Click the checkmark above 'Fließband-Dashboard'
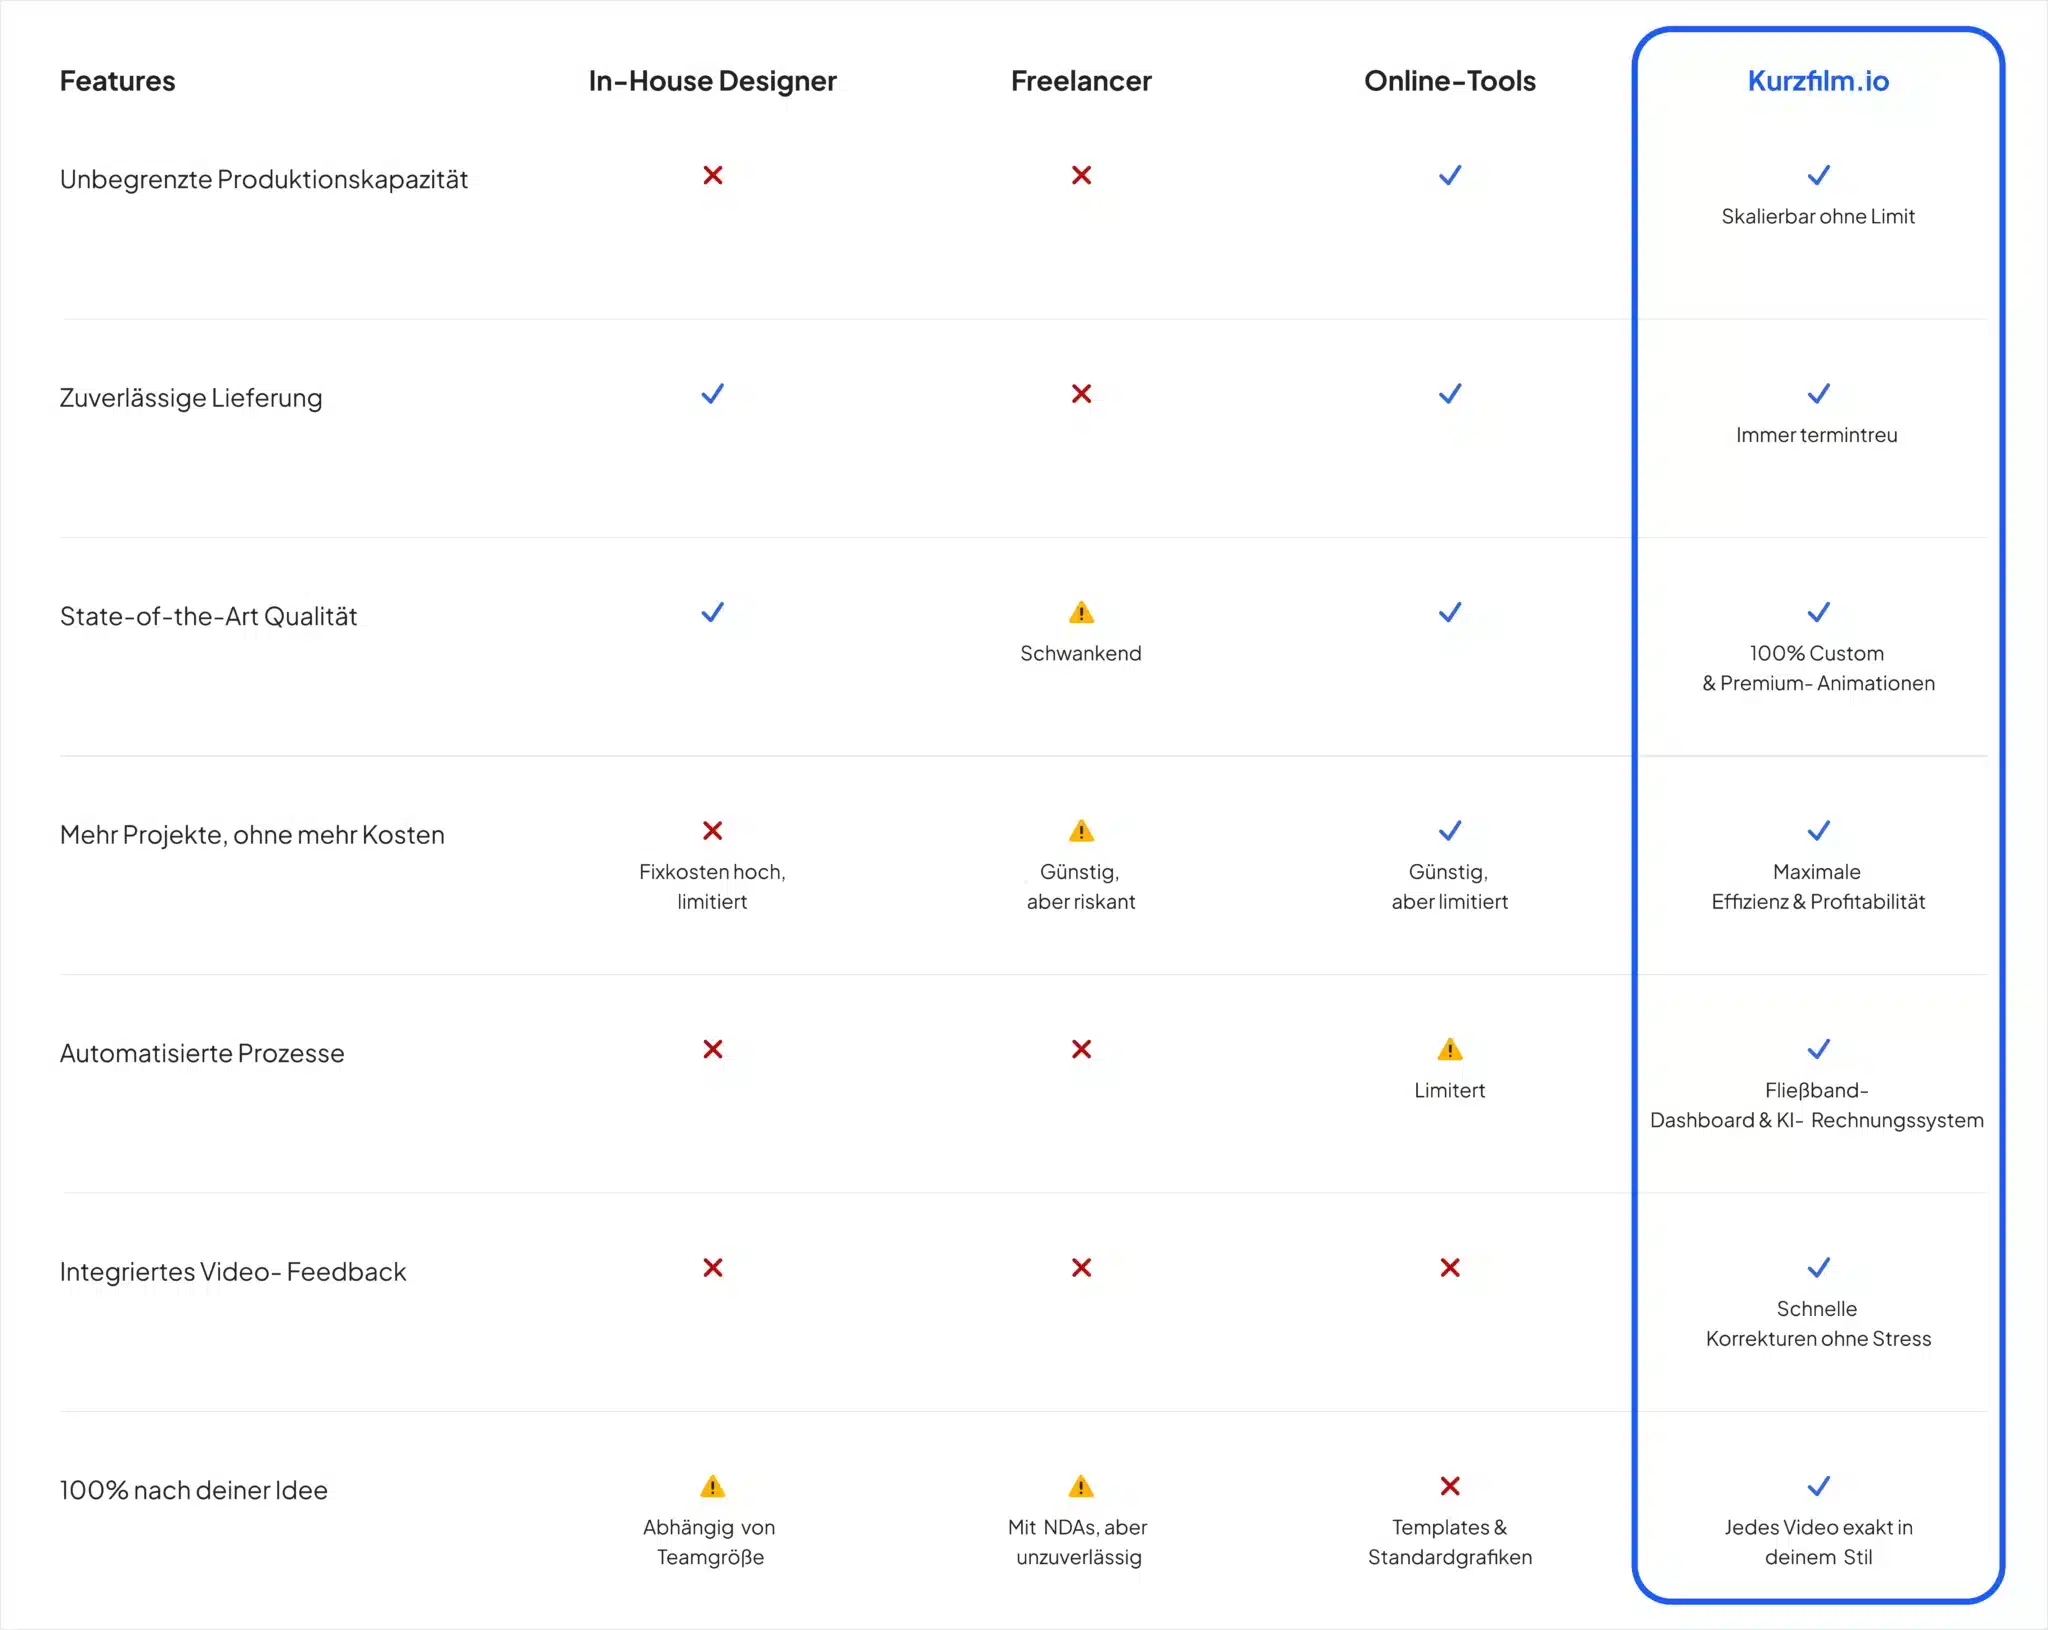The width and height of the screenshot is (2048, 1630). click(1819, 1049)
